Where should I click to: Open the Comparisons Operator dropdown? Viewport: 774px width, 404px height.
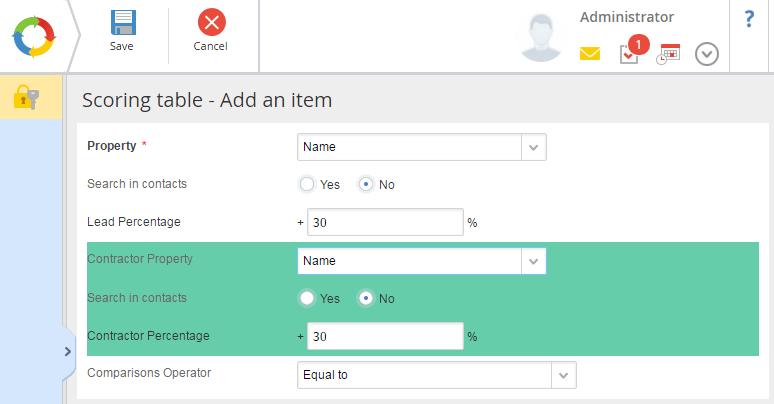(x=436, y=375)
